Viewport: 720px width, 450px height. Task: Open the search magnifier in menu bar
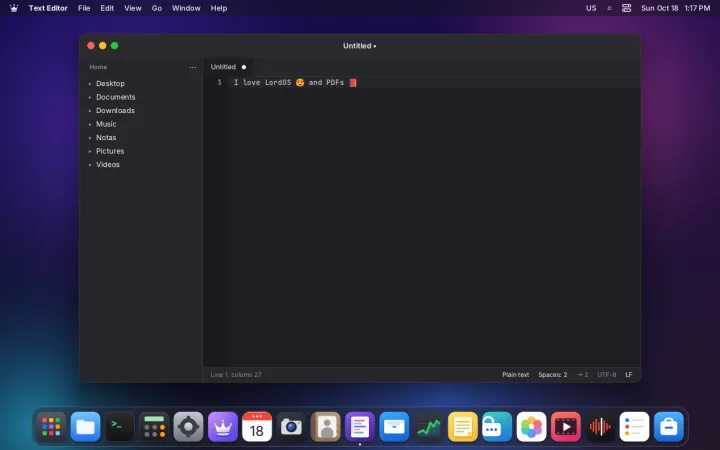[609, 8]
